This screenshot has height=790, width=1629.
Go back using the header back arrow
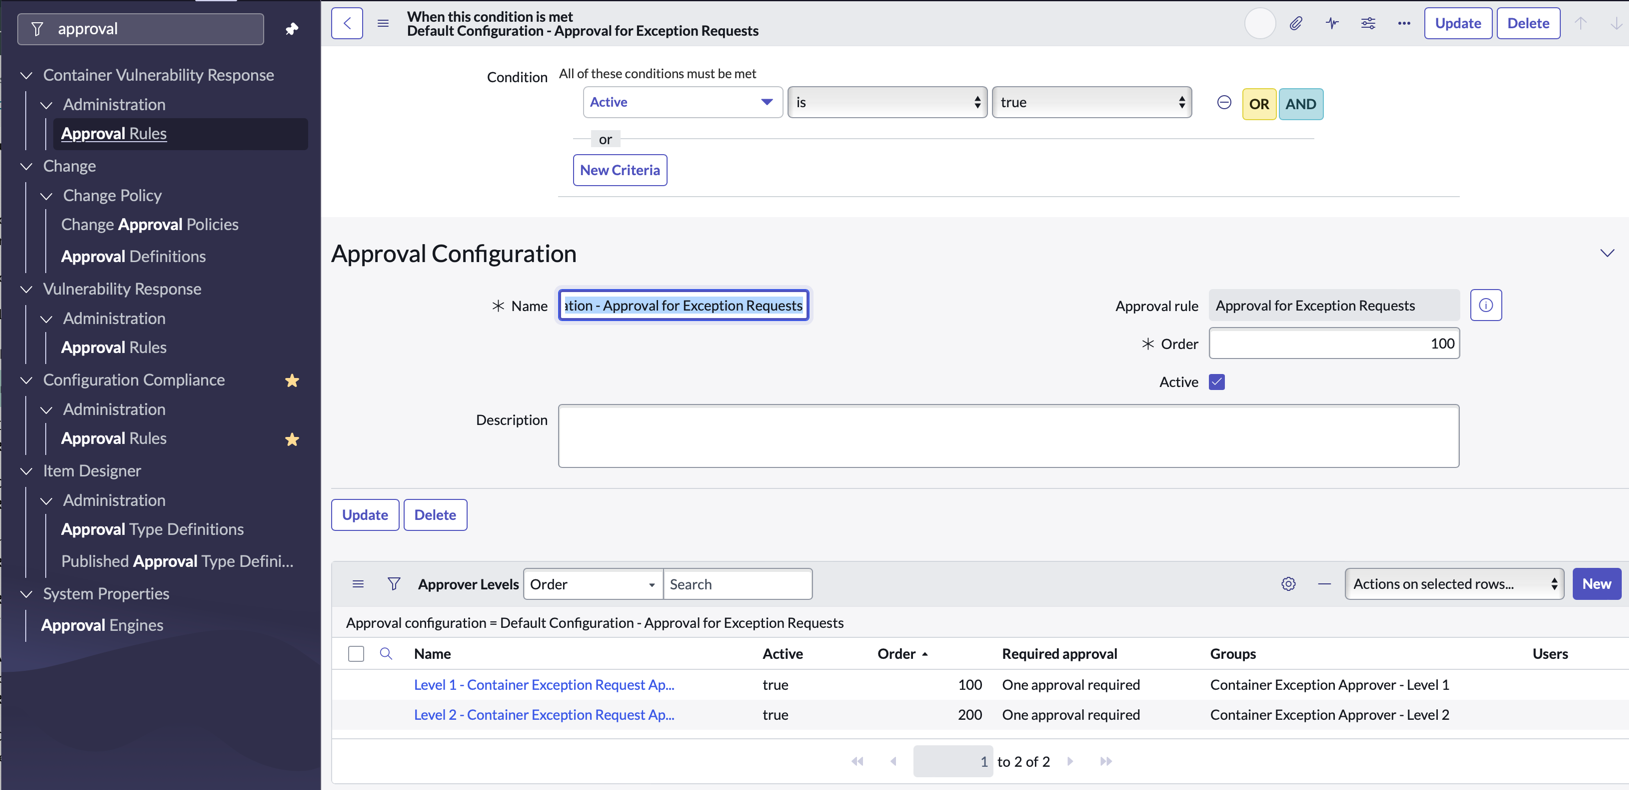click(x=347, y=23)
